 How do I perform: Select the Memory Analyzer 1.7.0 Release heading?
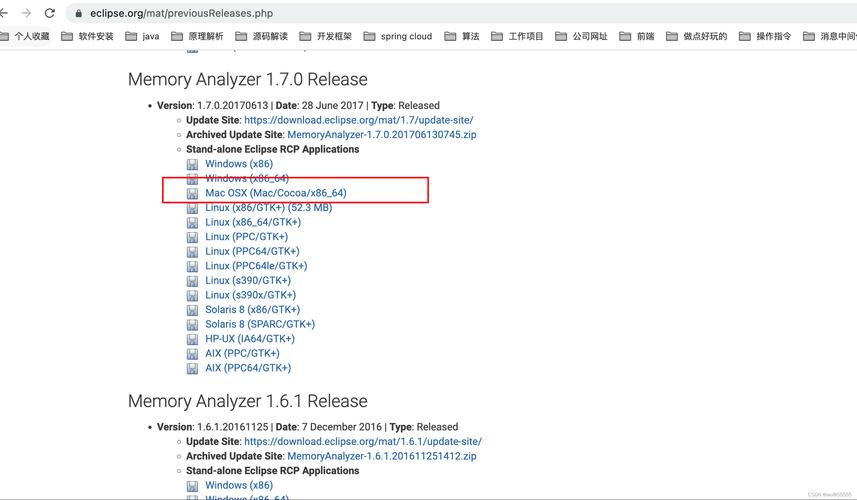[248, 79]
